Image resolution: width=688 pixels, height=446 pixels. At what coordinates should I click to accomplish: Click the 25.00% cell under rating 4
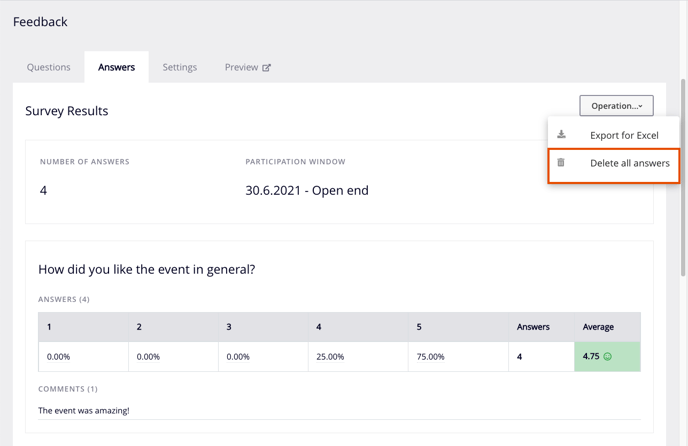click(x=358, y=356)
